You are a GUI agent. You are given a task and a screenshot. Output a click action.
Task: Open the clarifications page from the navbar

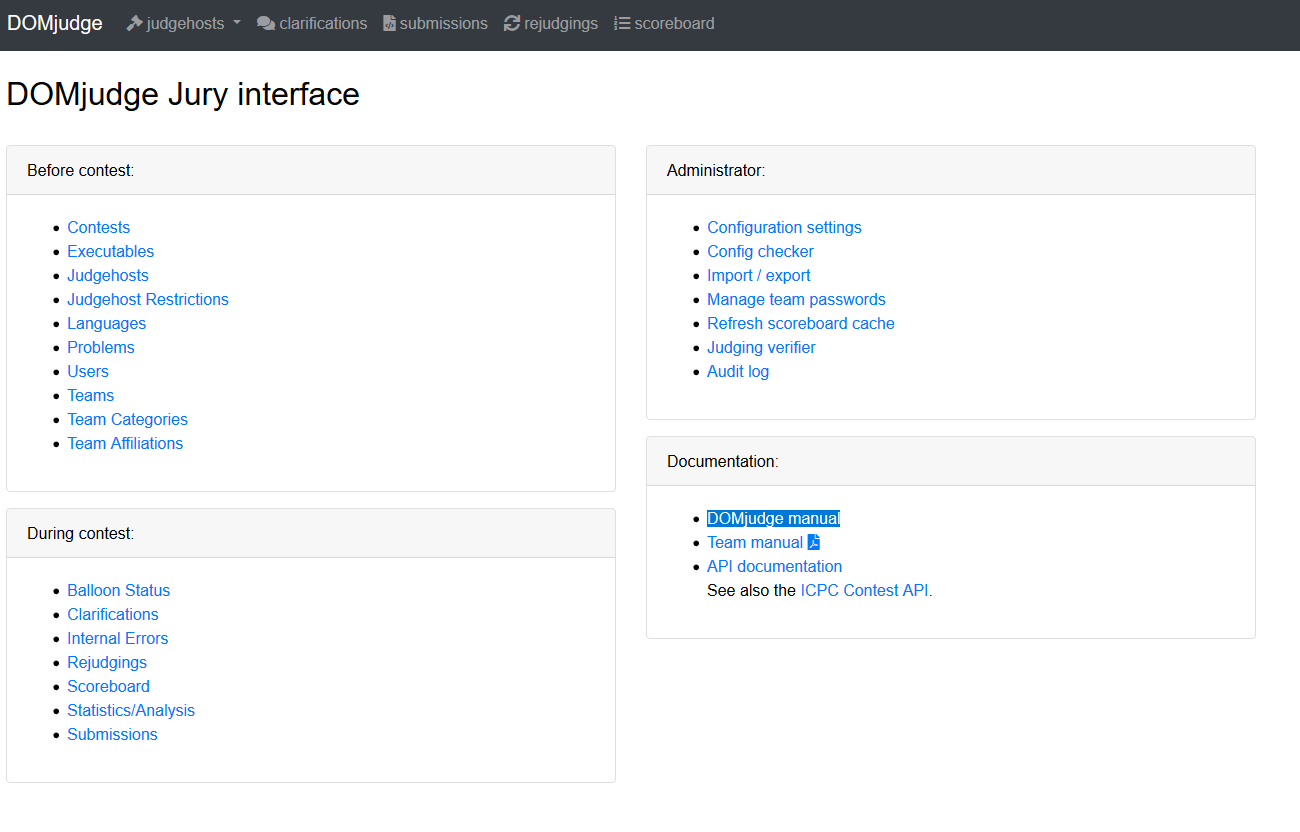pos(321,22)
